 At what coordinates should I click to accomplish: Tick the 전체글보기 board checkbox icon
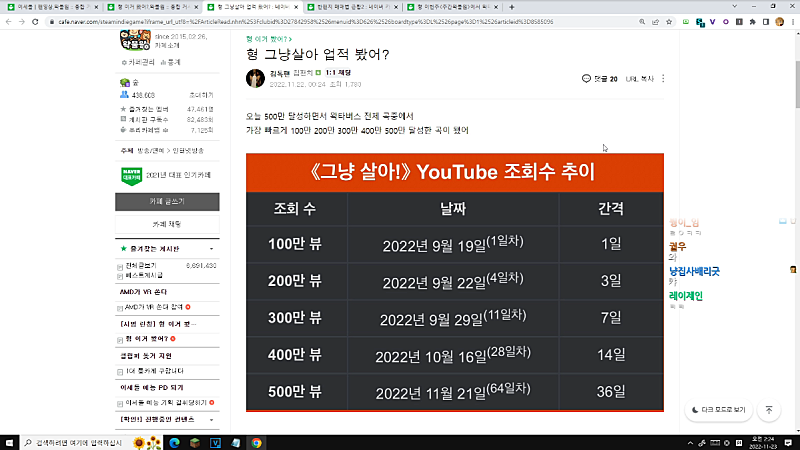click(119, 265)
